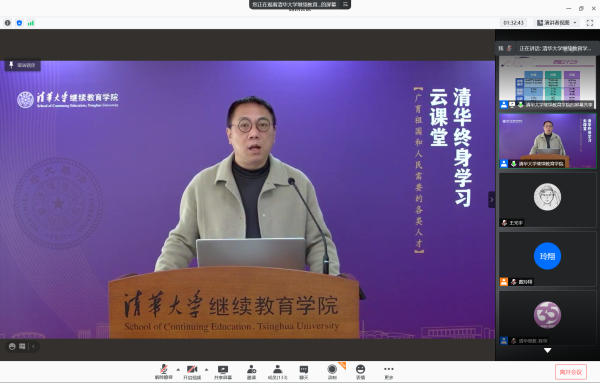Image resolution: width=600 pixels, height=383 pixels.
Task: Expand the camera video options arrow
Action: (206, 369)
